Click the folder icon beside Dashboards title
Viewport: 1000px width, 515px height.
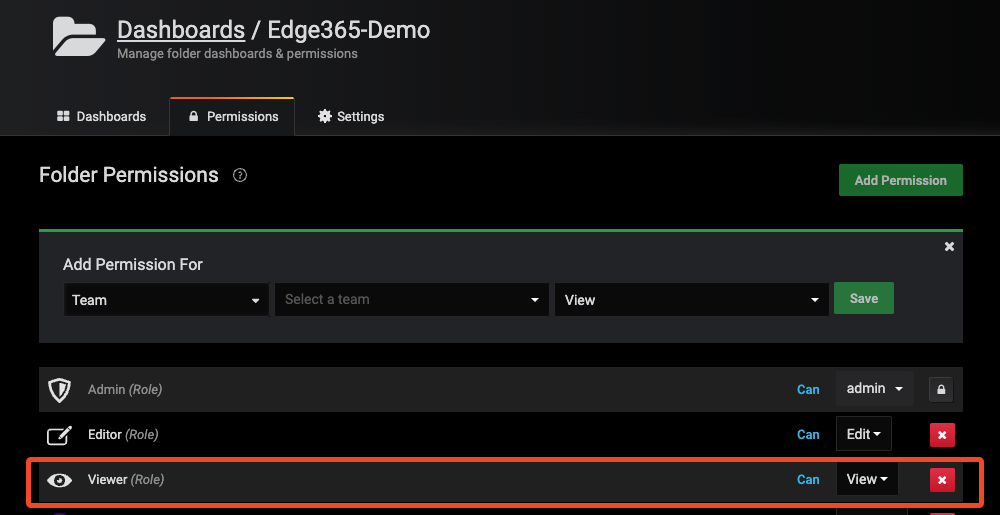[79, 36]
